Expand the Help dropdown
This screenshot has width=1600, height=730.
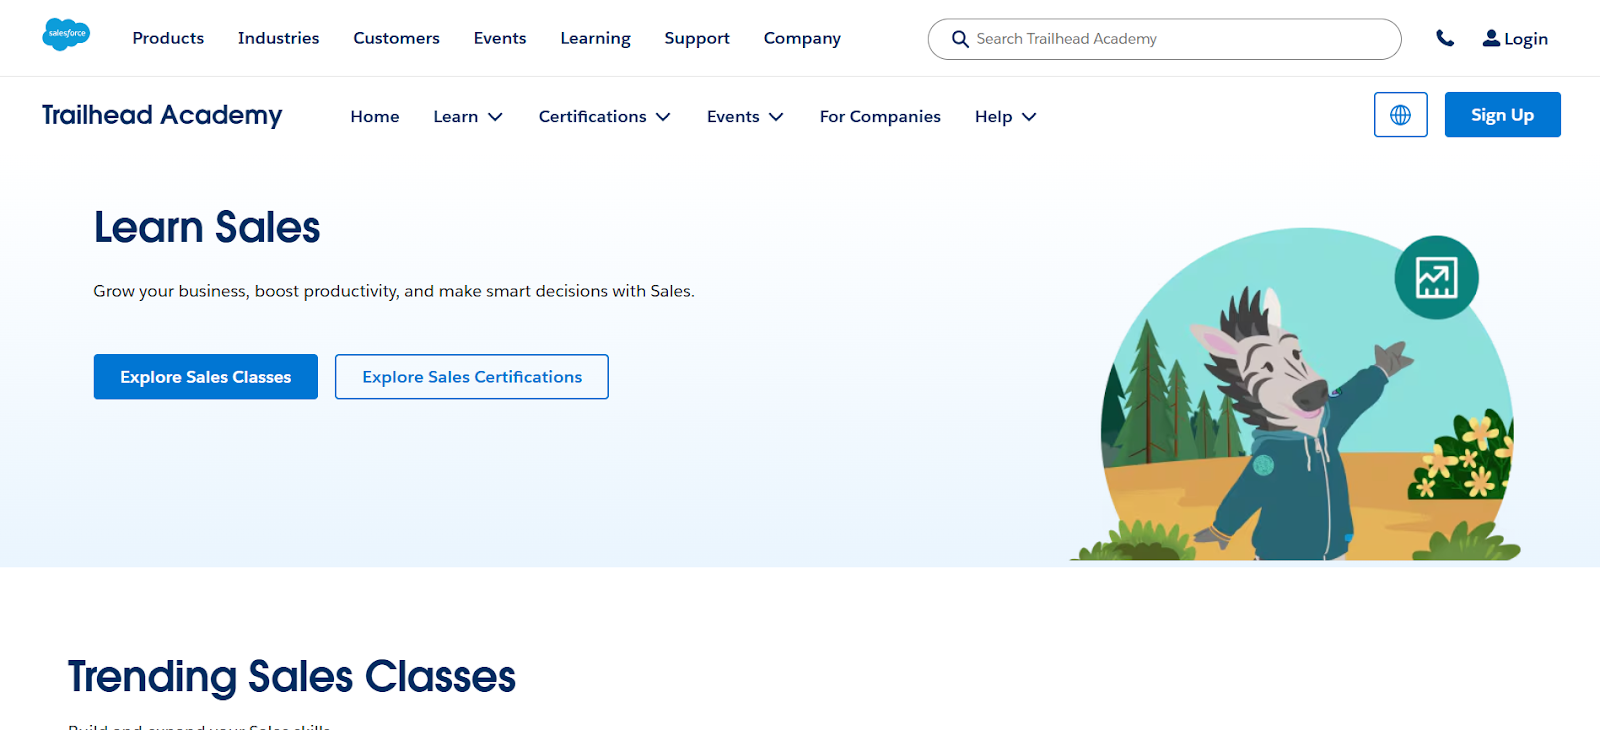pyautogui.click(x=1006, y=116)
